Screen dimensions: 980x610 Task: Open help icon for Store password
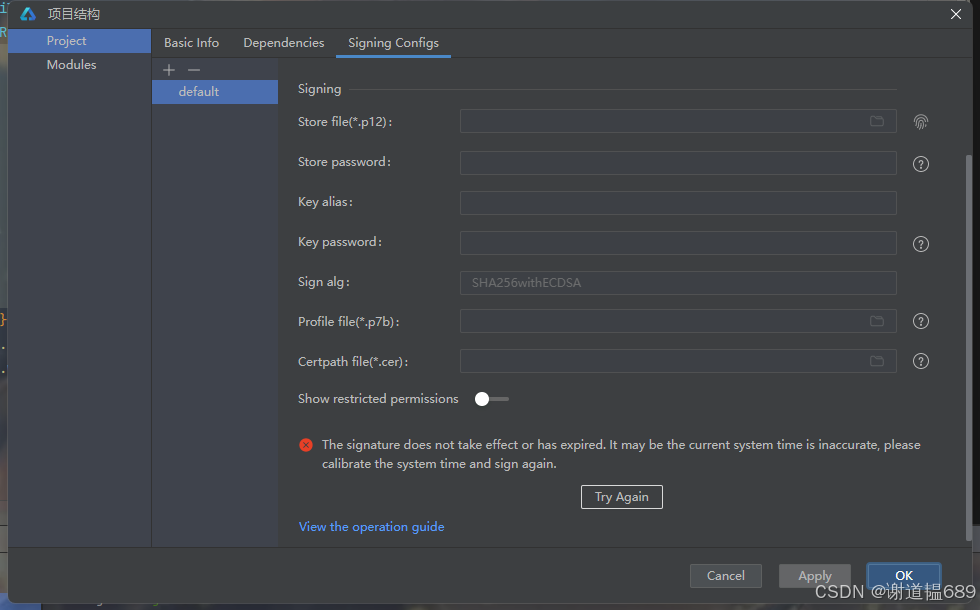[x=921, y=164]
